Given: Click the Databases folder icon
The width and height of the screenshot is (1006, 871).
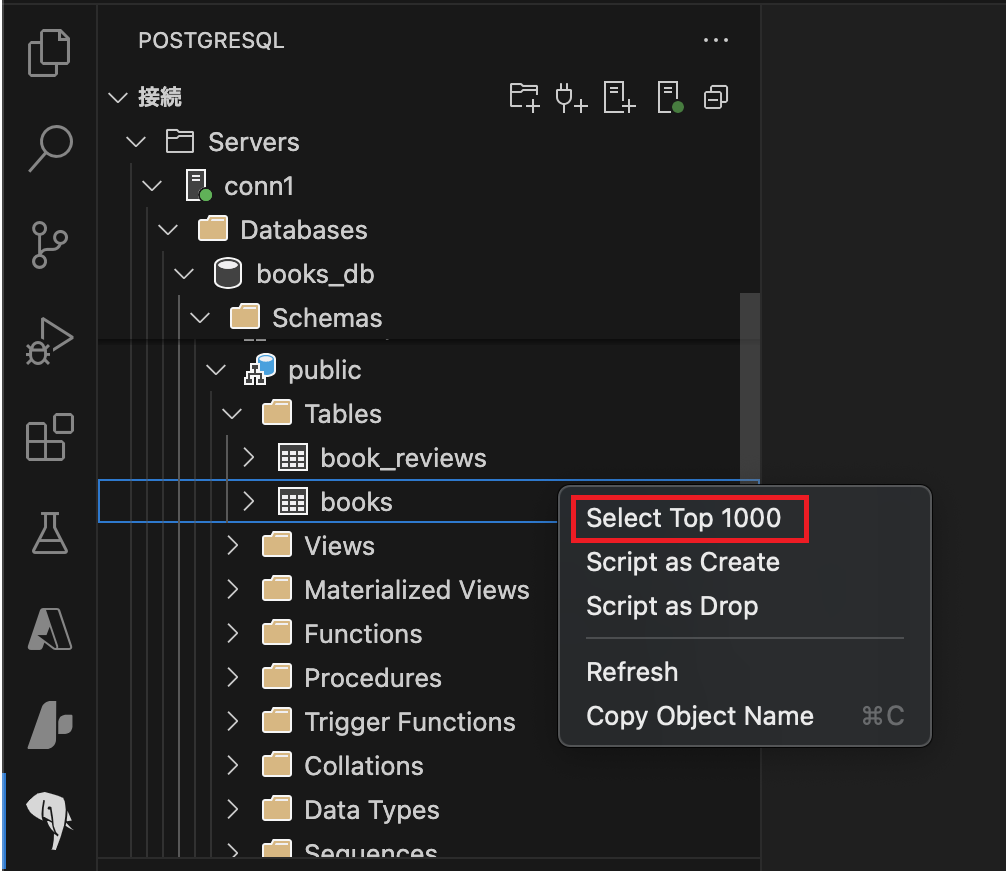Looking at the screenshot, I should click(212, 229).
